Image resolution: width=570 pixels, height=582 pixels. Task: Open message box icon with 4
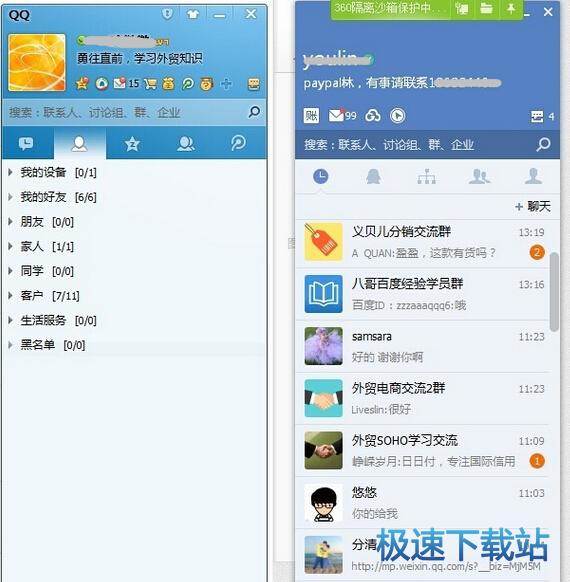tap(542, 117)
